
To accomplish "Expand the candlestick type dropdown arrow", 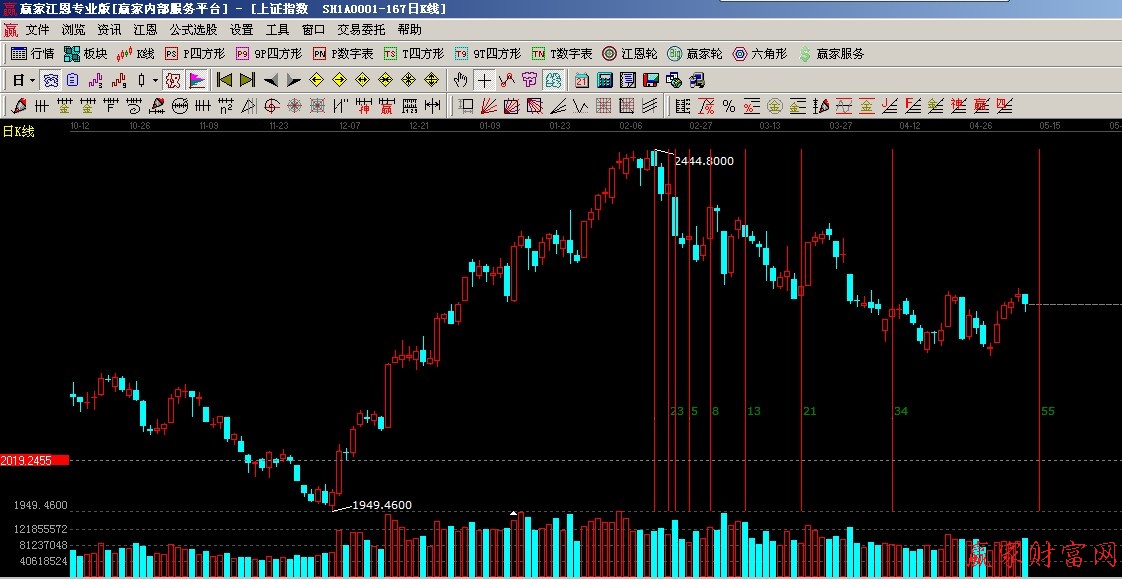I will (155, 80).
